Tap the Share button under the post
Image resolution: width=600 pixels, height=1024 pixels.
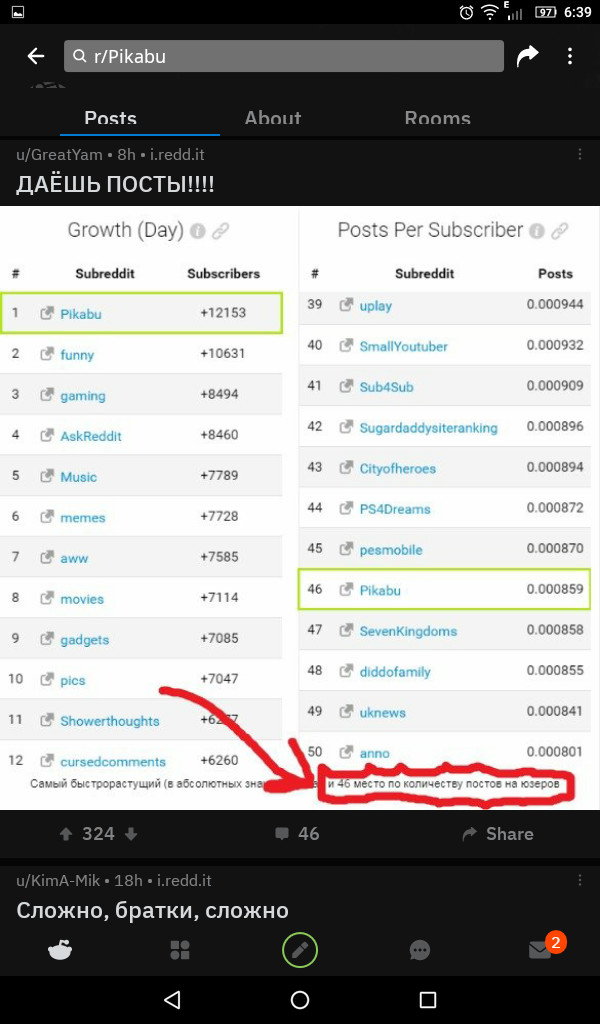pos(497,834)
